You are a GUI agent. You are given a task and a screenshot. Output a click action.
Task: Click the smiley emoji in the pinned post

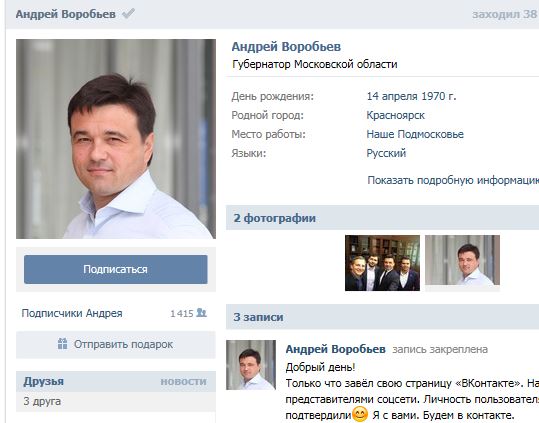pos(360,414)
